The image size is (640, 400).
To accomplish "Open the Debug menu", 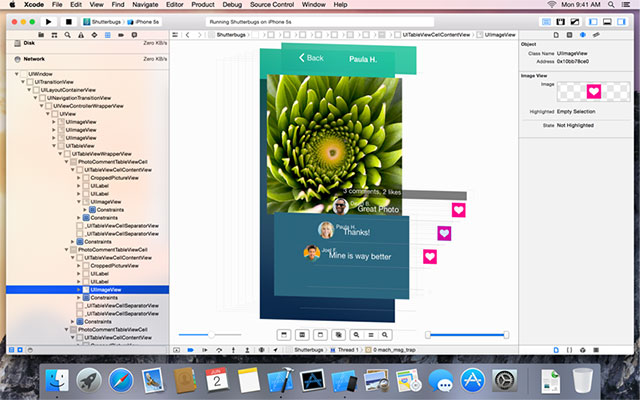I will pyautogui.click(x=232, y=5).
